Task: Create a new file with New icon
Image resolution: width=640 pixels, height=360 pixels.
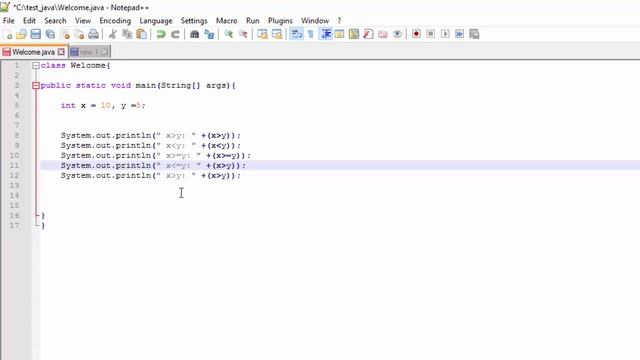Action: [x=7, y=34]
